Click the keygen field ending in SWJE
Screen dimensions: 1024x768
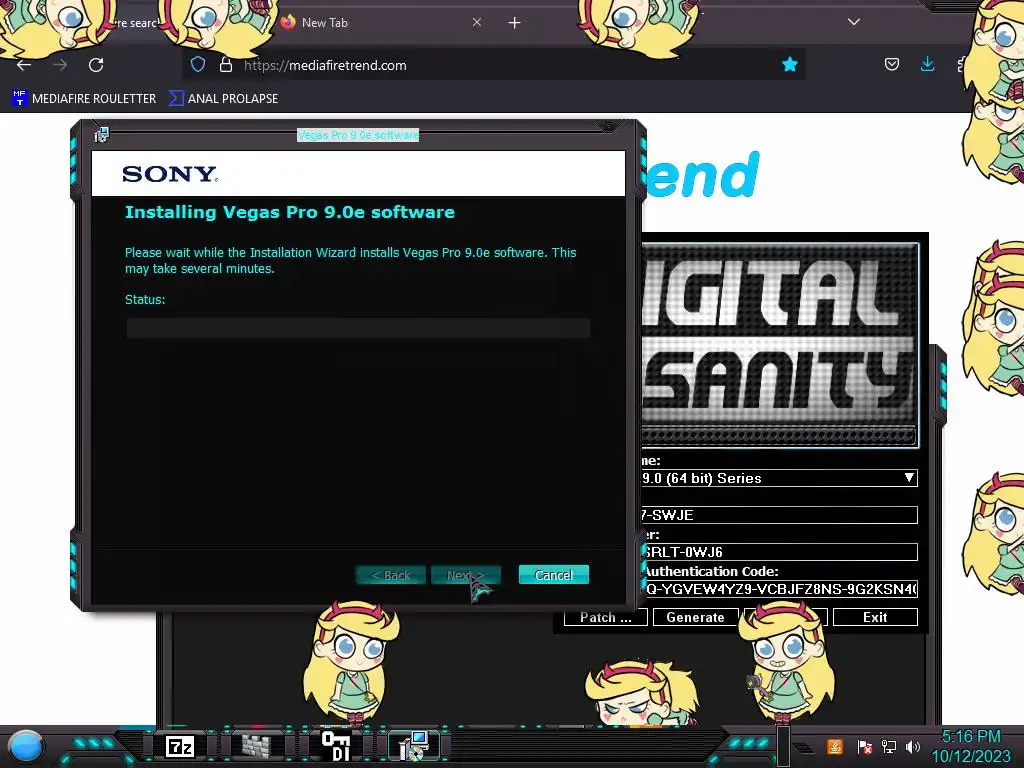[x=779, y=515]
